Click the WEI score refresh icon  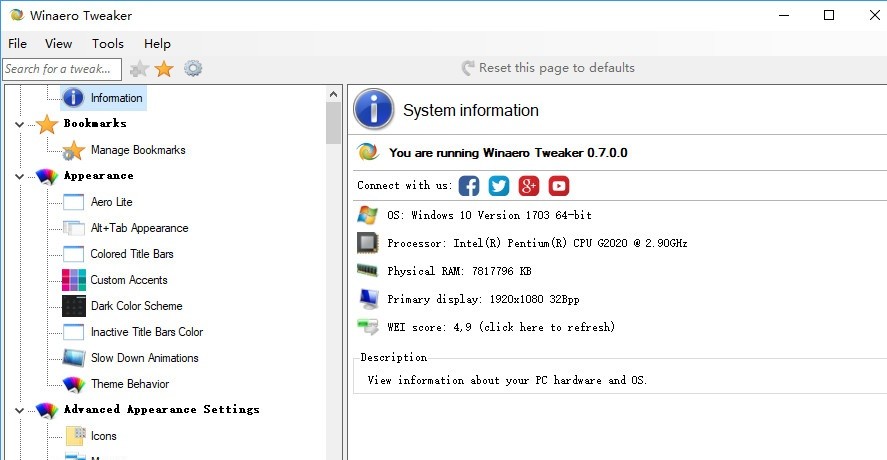pos(368,326)
